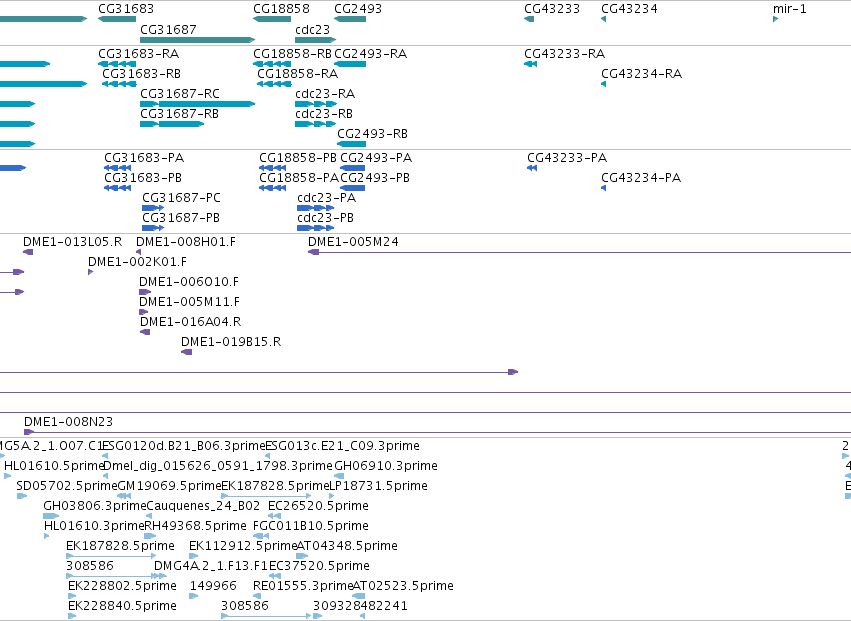851x621 pixels.
Task: Select the GH03806.3prime EST label
Action: (x=95, y=506)
